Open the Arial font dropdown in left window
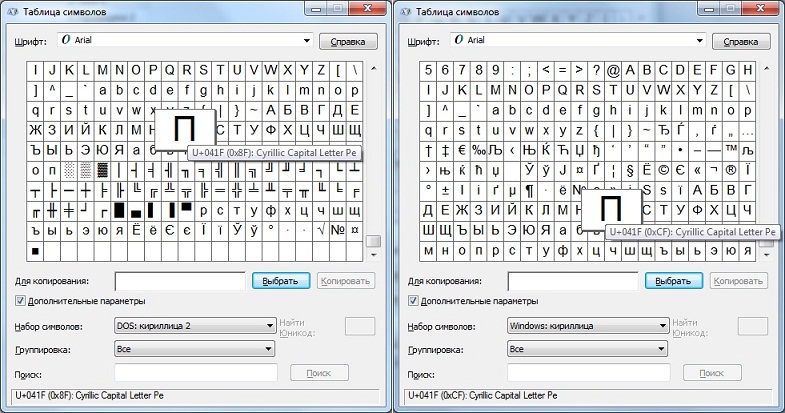785x413 pixels. (185, 40)
